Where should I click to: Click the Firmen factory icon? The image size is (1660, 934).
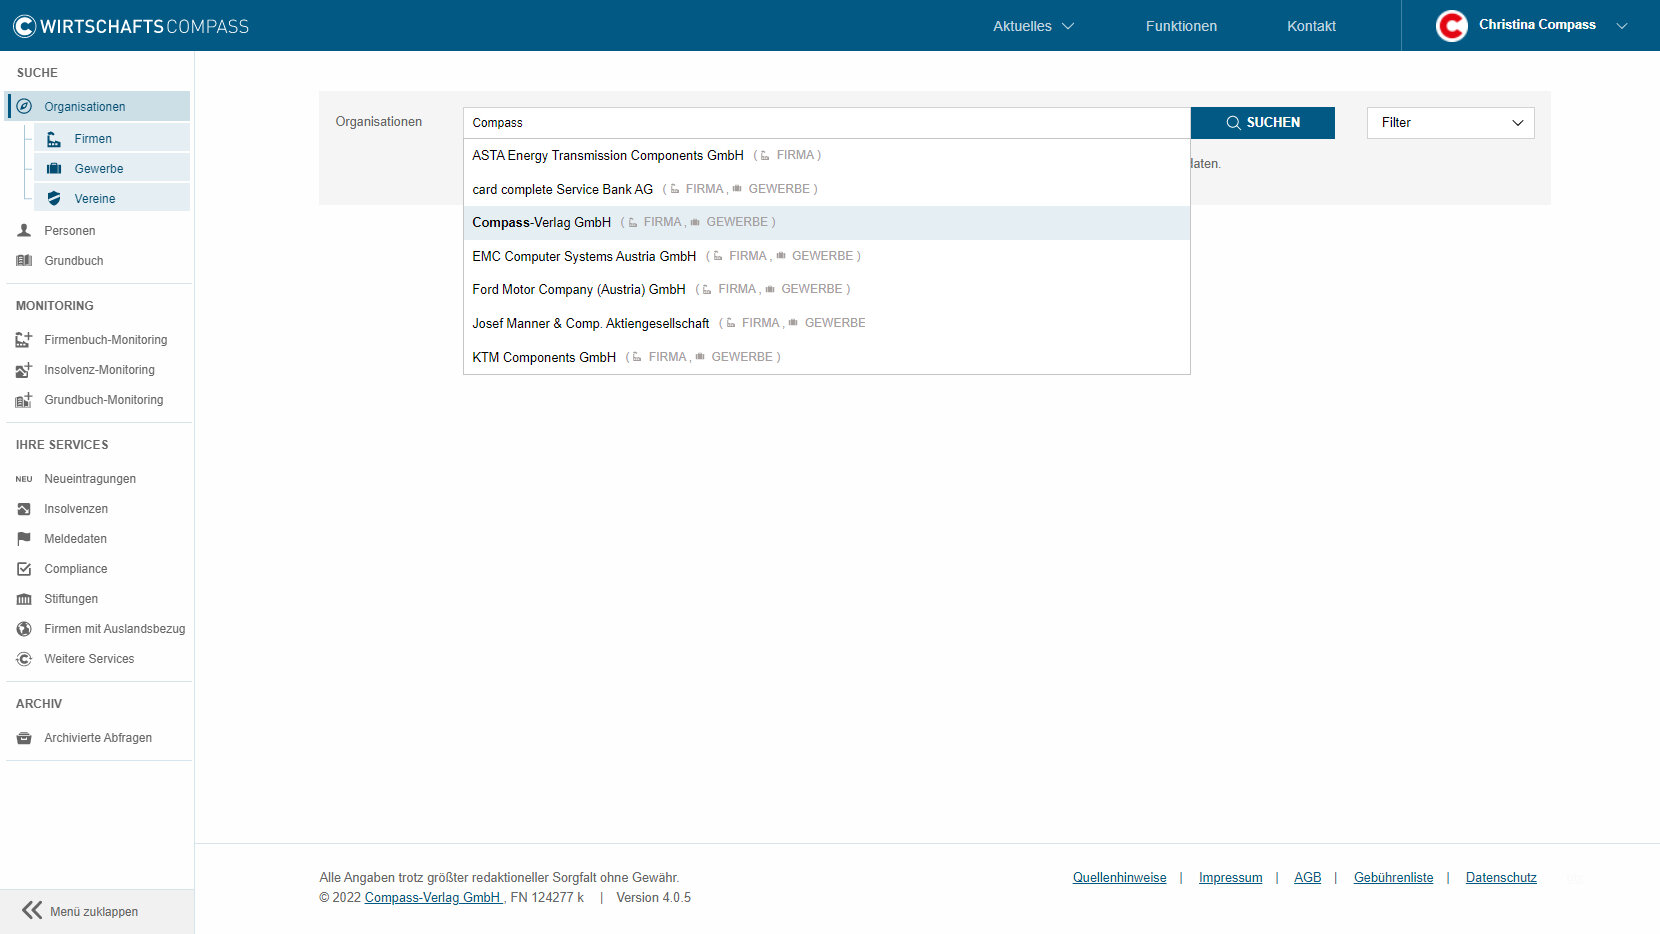click(54, 139)
